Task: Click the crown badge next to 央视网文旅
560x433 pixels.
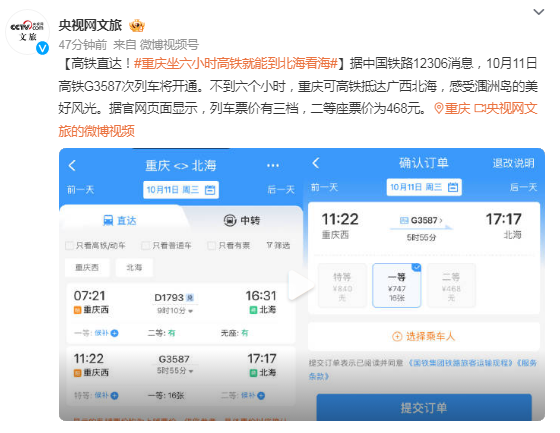Action: [x=137, y=25]
